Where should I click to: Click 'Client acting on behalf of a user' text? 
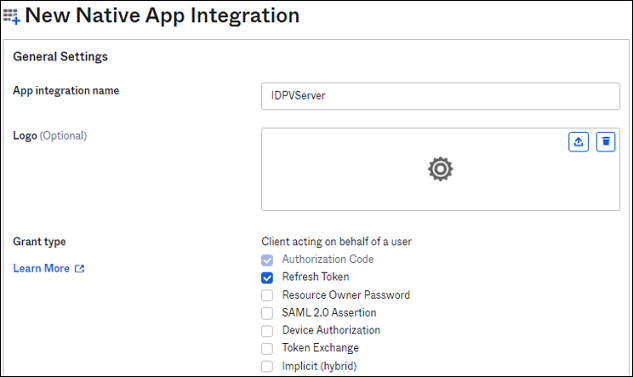click(x=337, y=241)
